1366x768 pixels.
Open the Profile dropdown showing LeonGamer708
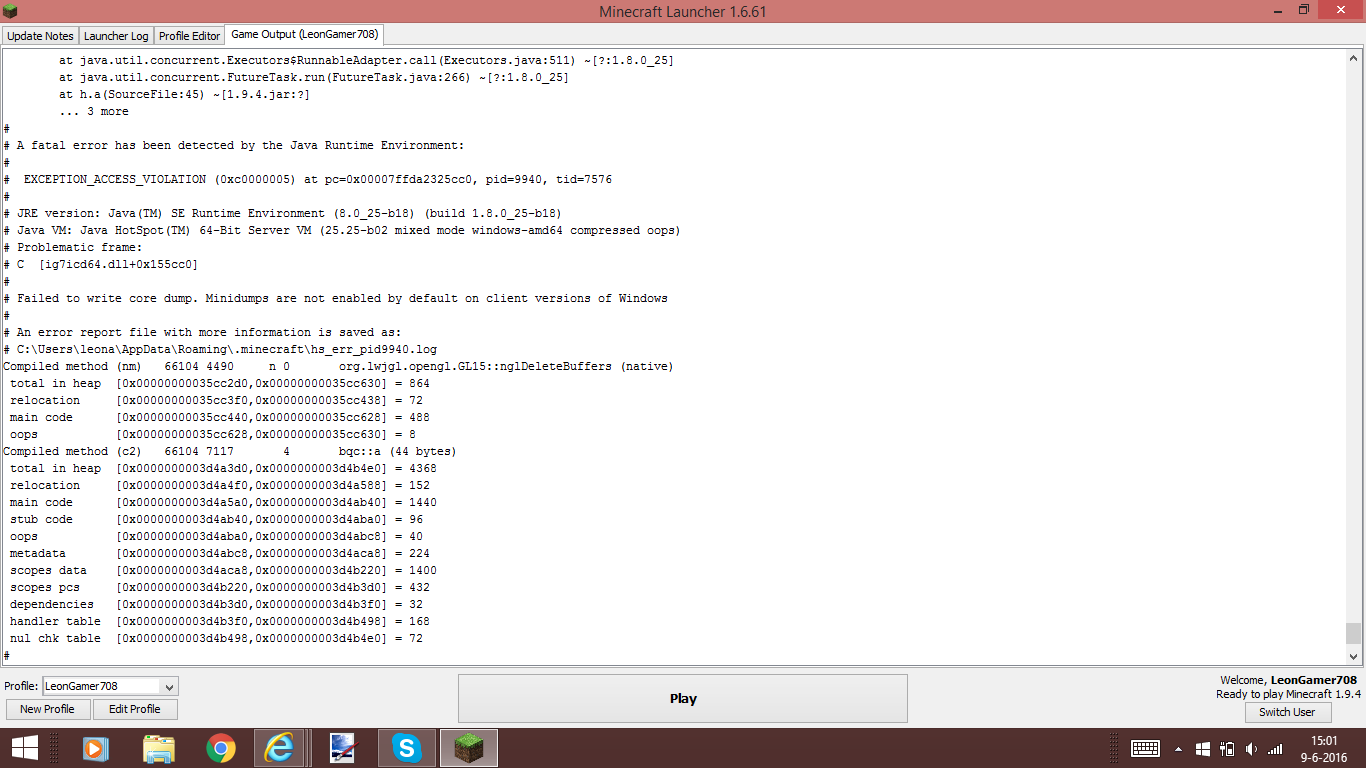click(111, 686)
